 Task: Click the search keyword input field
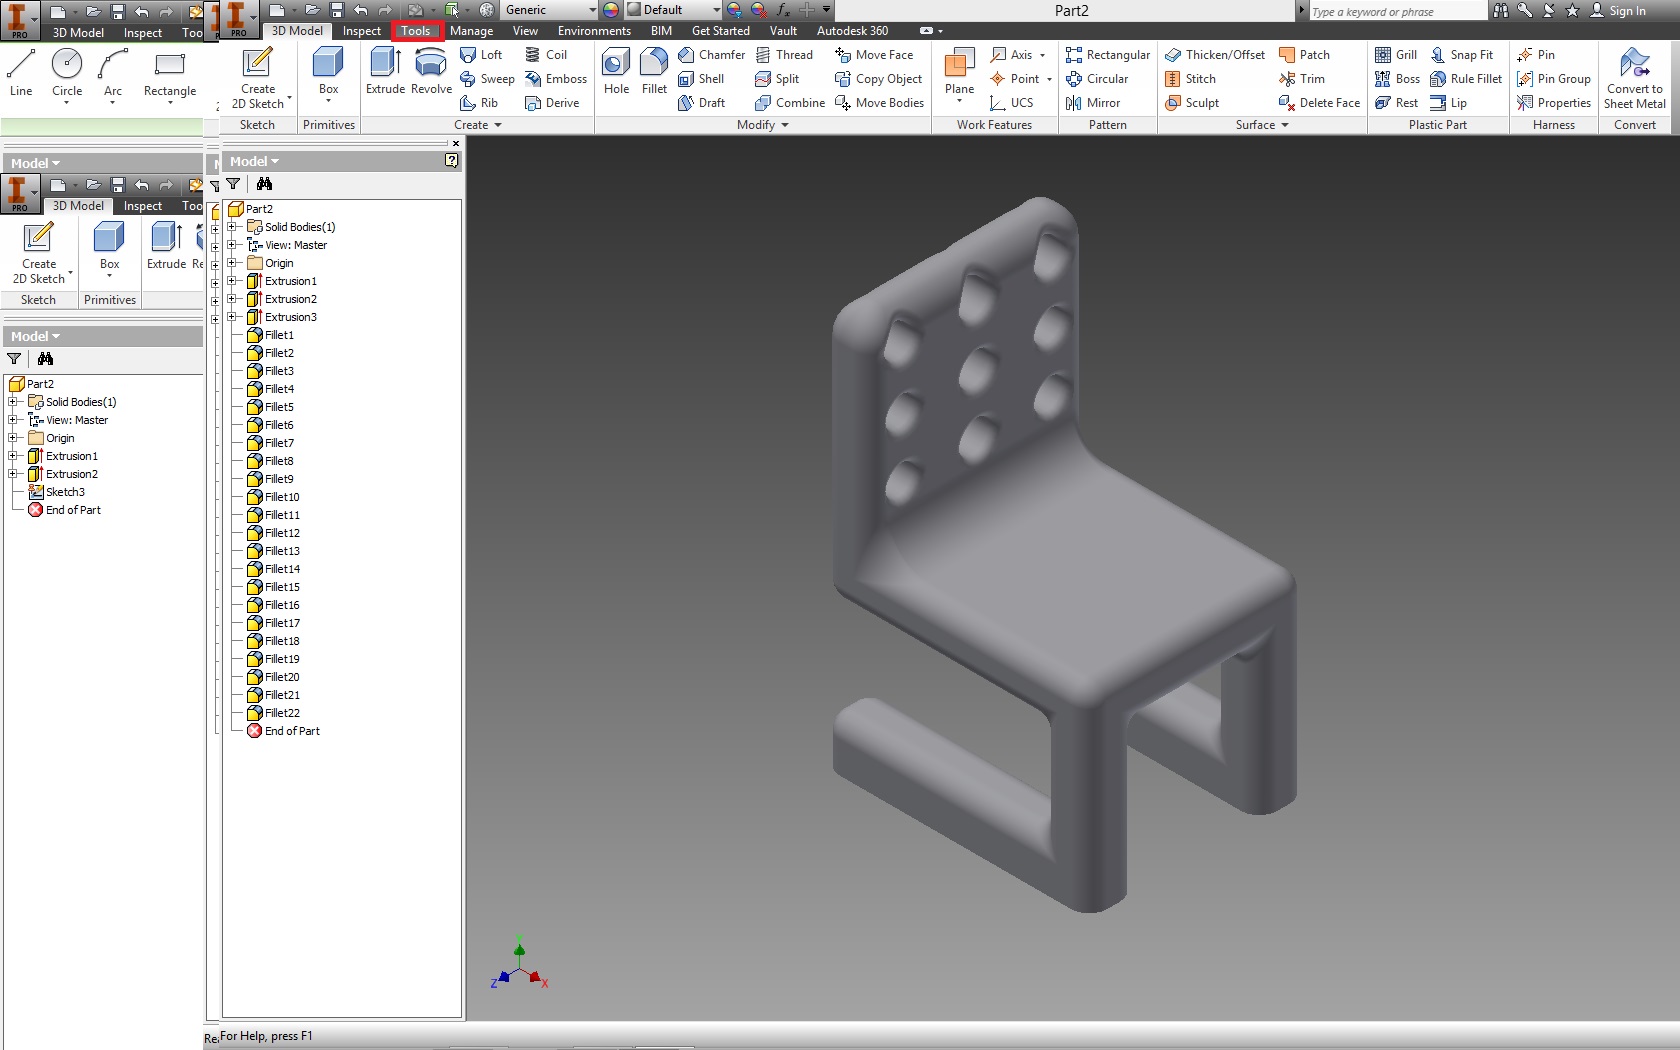pyautogui.click(x=1398, y=11)
